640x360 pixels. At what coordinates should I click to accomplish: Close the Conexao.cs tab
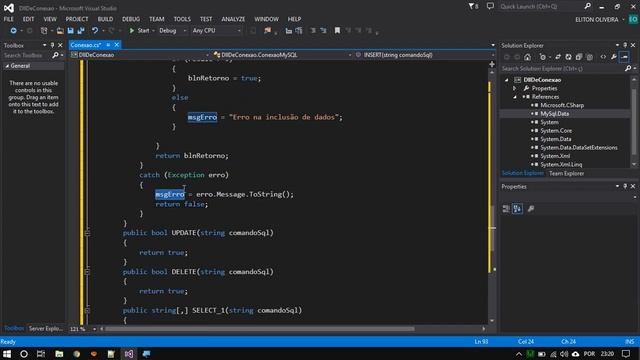[x=117, y=45]
